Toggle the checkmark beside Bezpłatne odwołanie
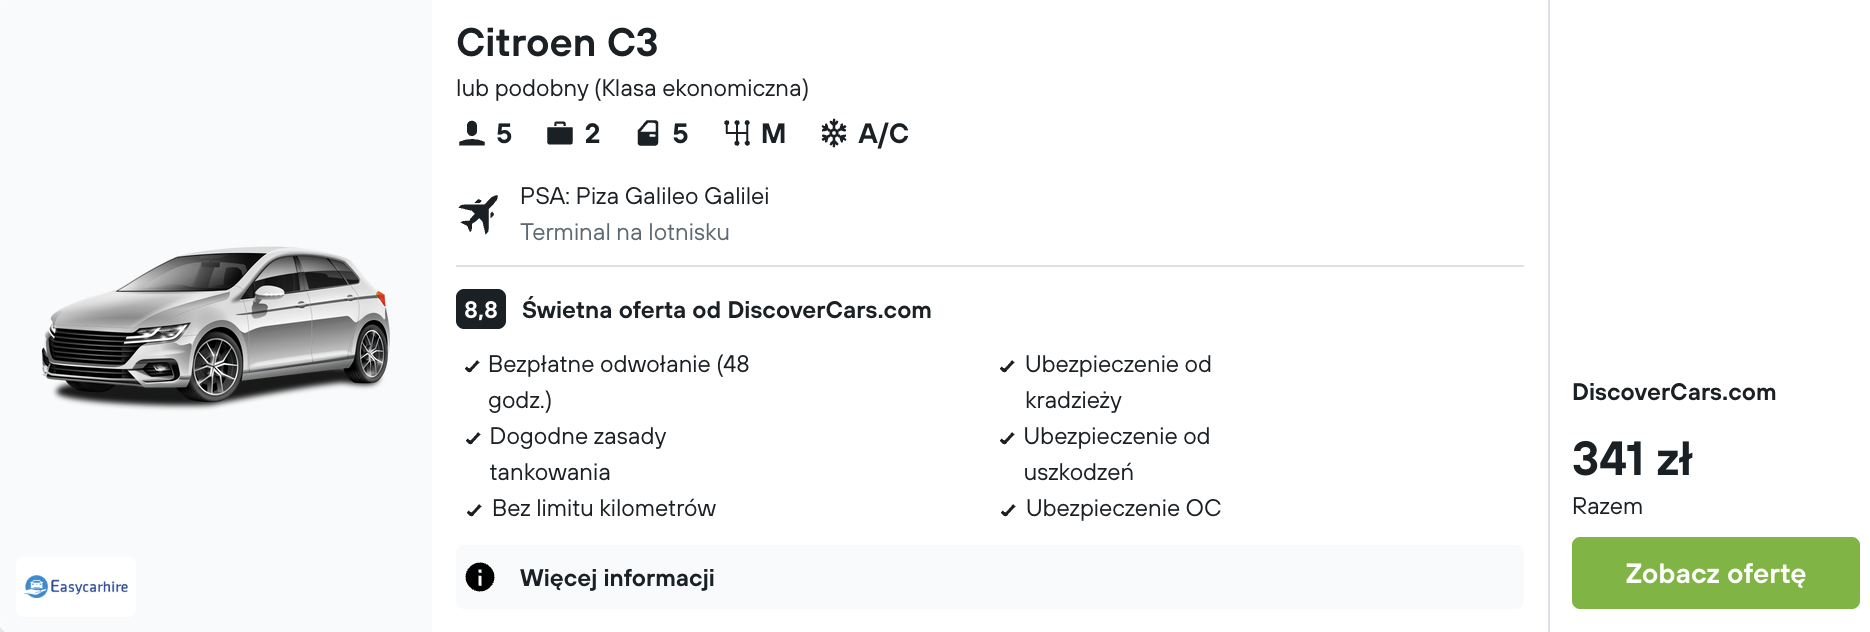This screenshot has height=632, width=1870. tap(471, 366)
